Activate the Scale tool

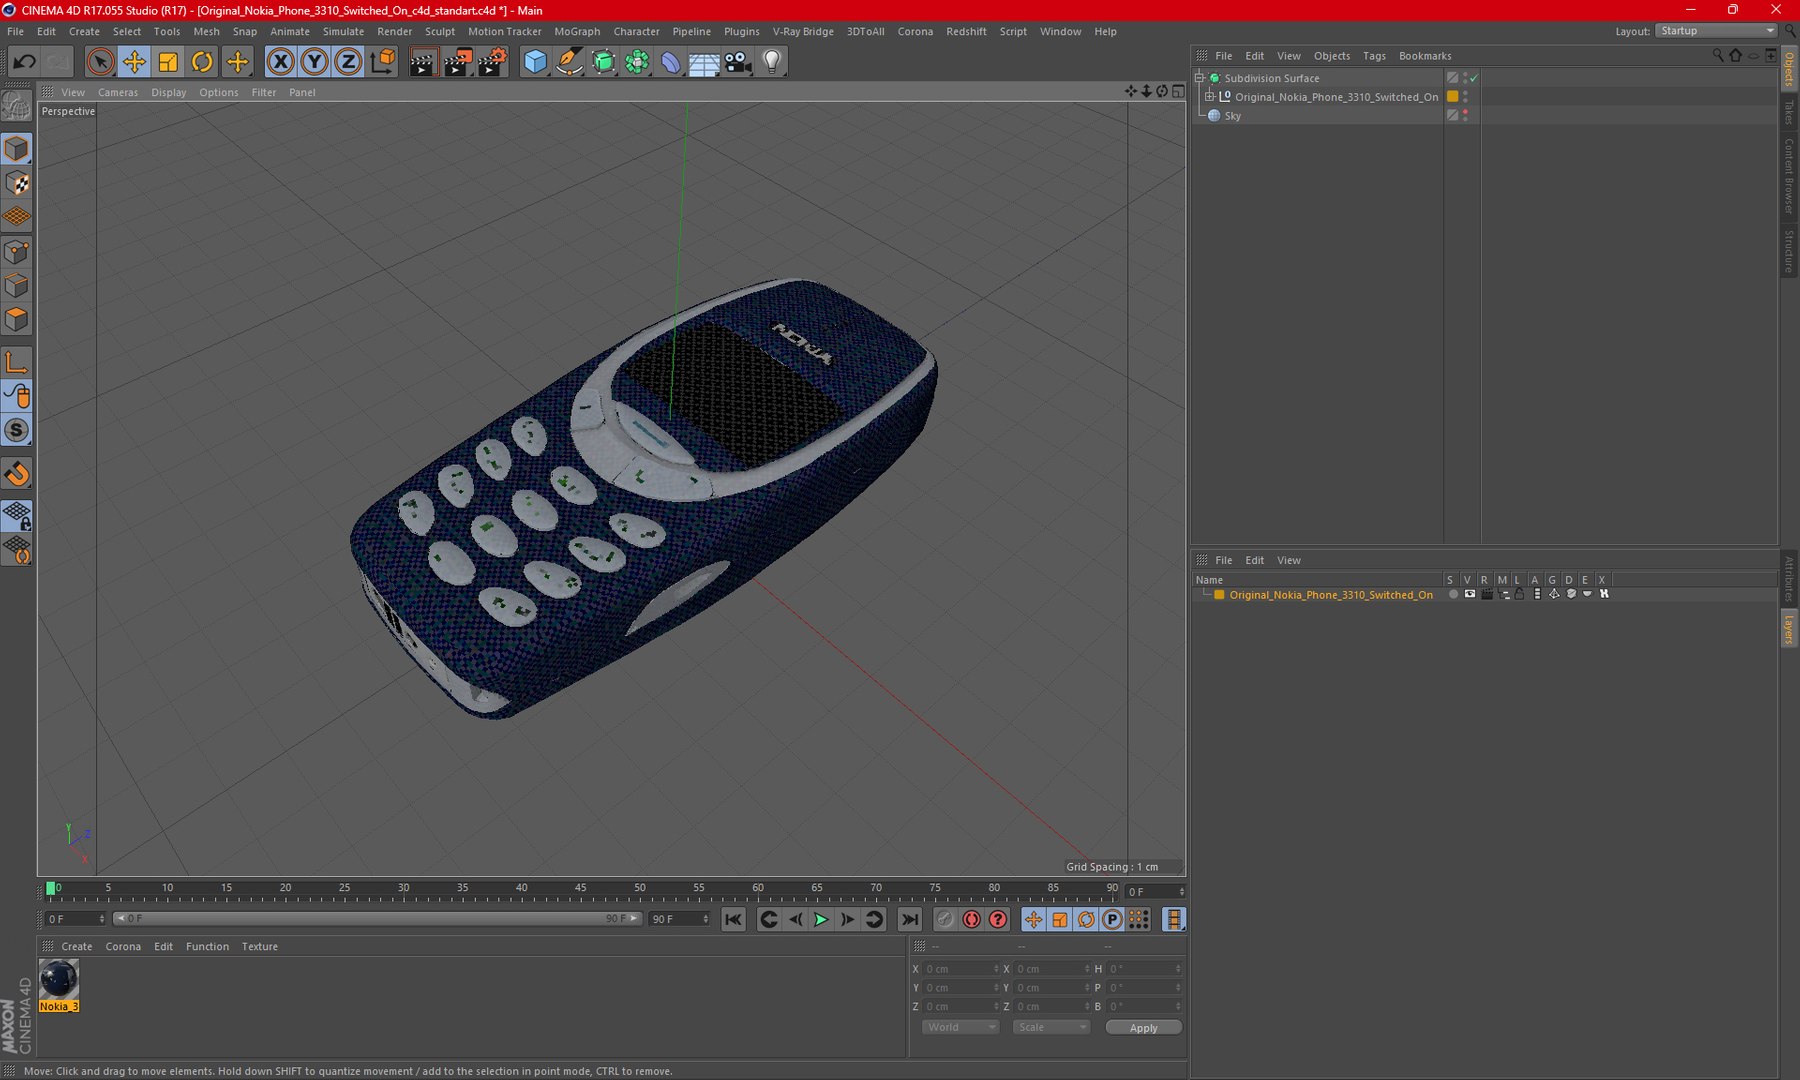(168, 62)
